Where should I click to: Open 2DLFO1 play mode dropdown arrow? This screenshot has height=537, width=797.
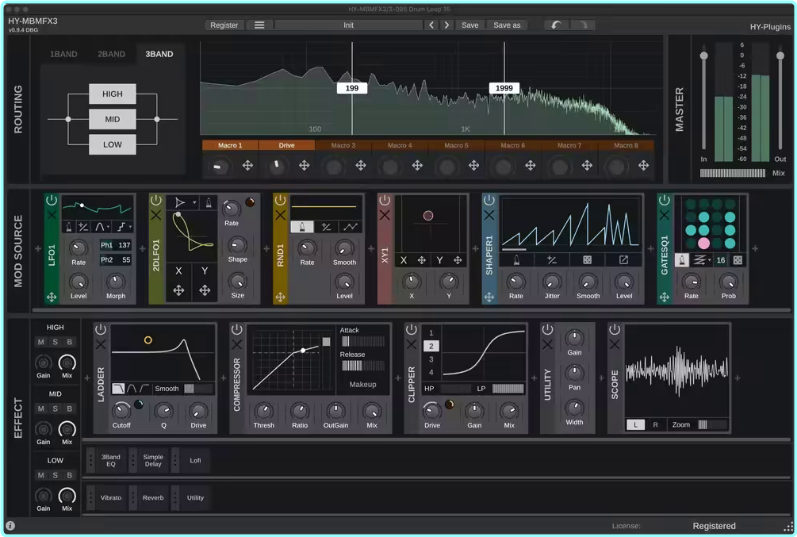pos(194,202)
